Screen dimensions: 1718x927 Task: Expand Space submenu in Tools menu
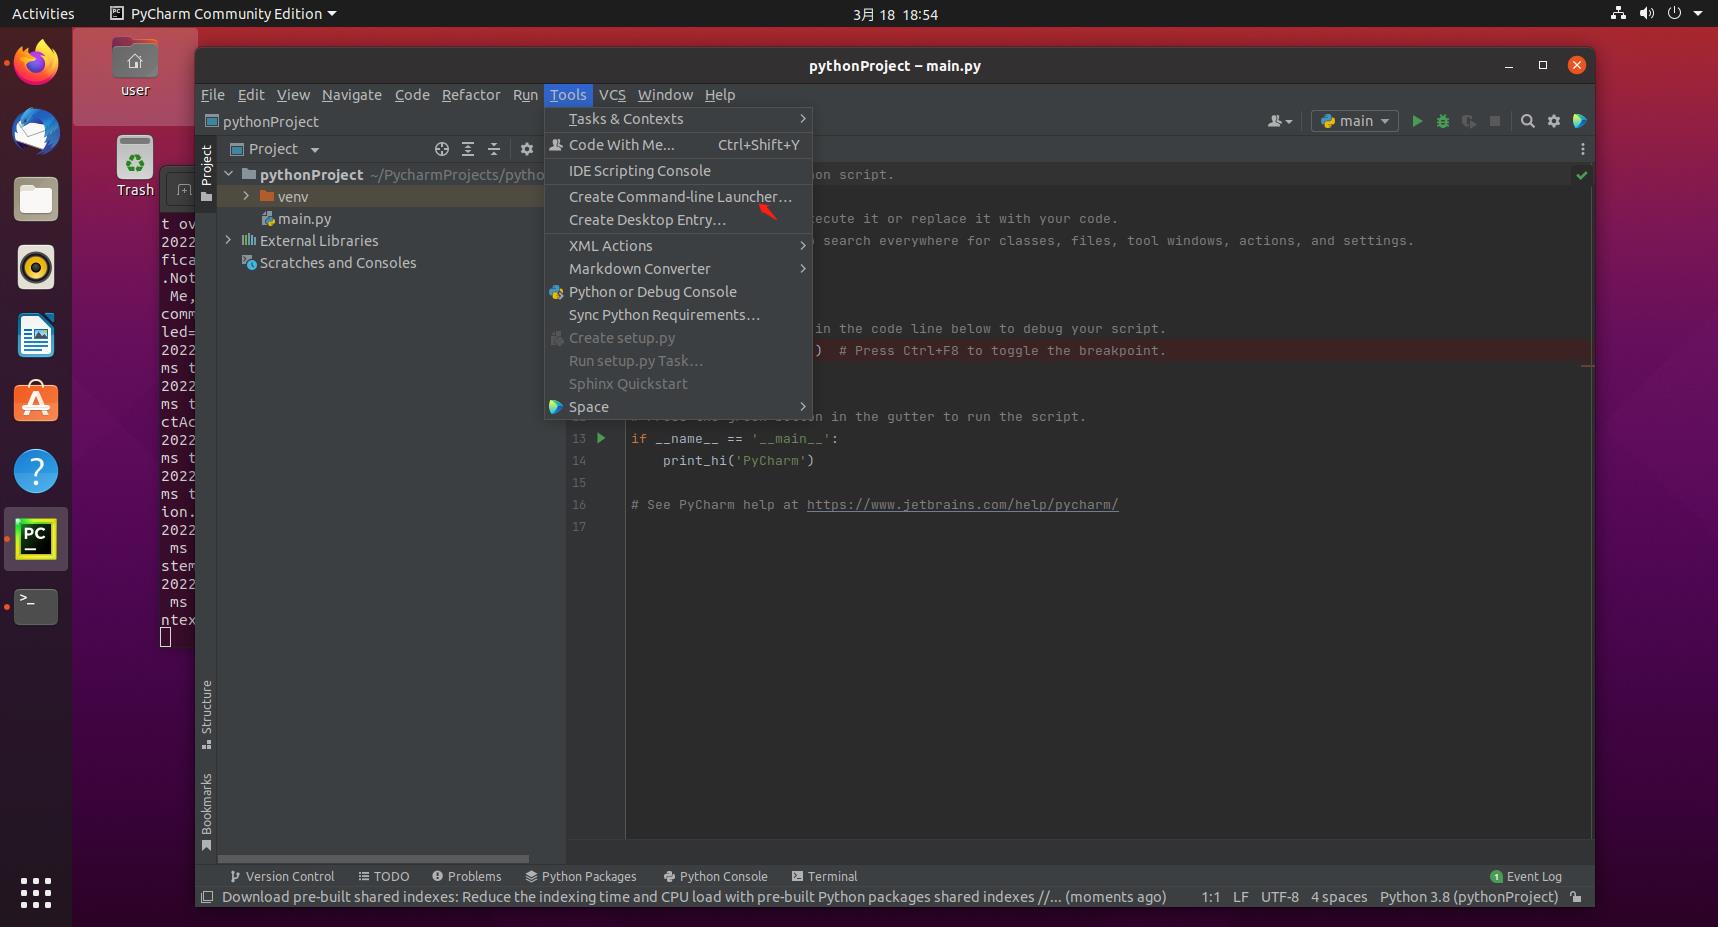tap(678, 407)
